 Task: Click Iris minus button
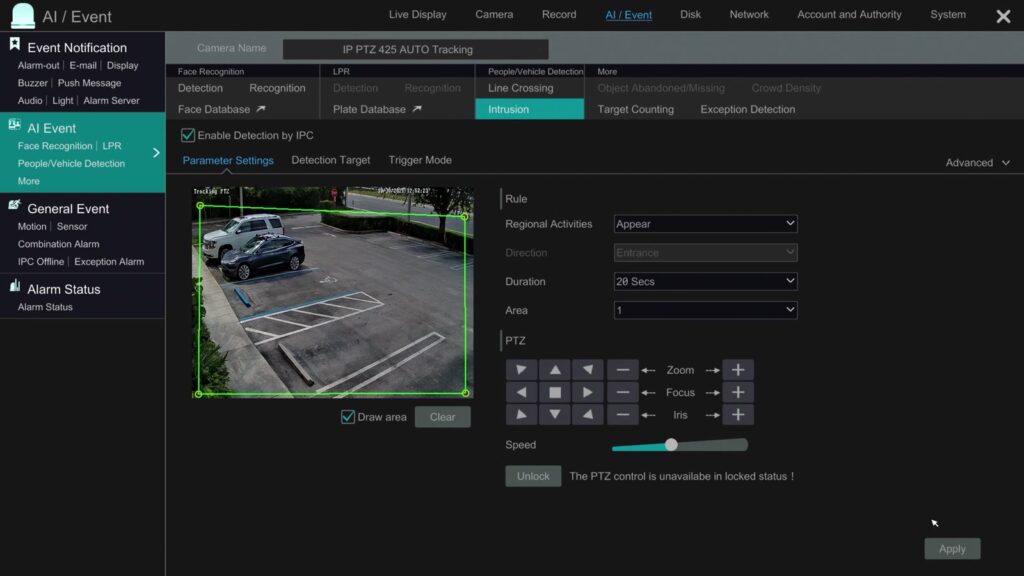pos(622,415)
